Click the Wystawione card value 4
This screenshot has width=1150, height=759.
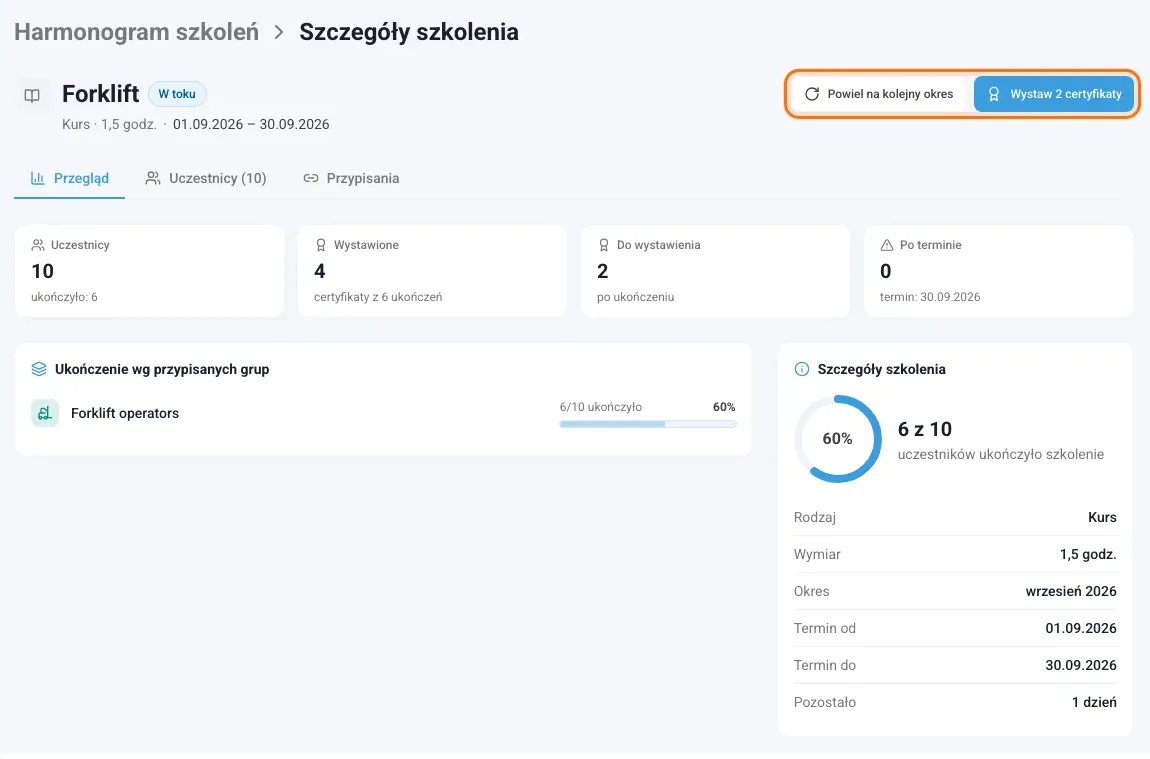coord(320,271)
